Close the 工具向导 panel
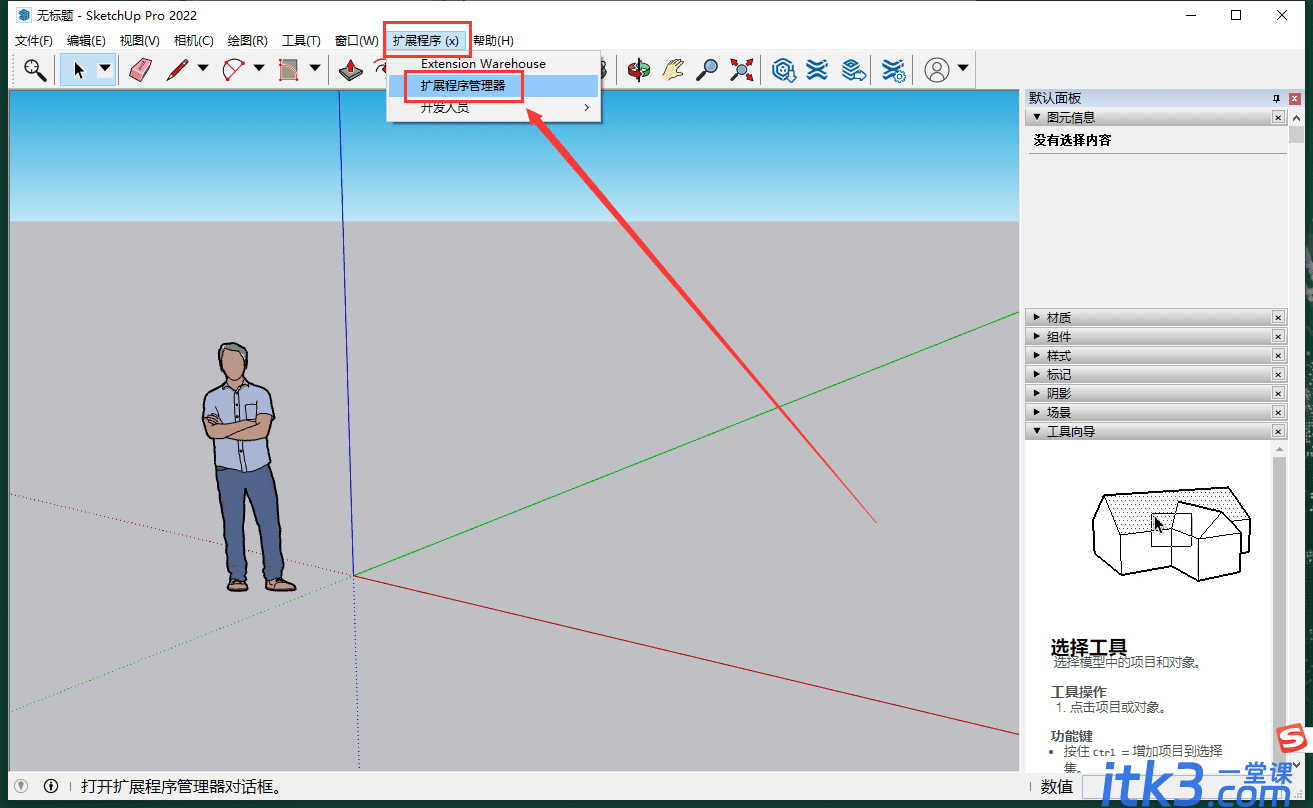The image size is (1313, 808). click(1278, 431)
